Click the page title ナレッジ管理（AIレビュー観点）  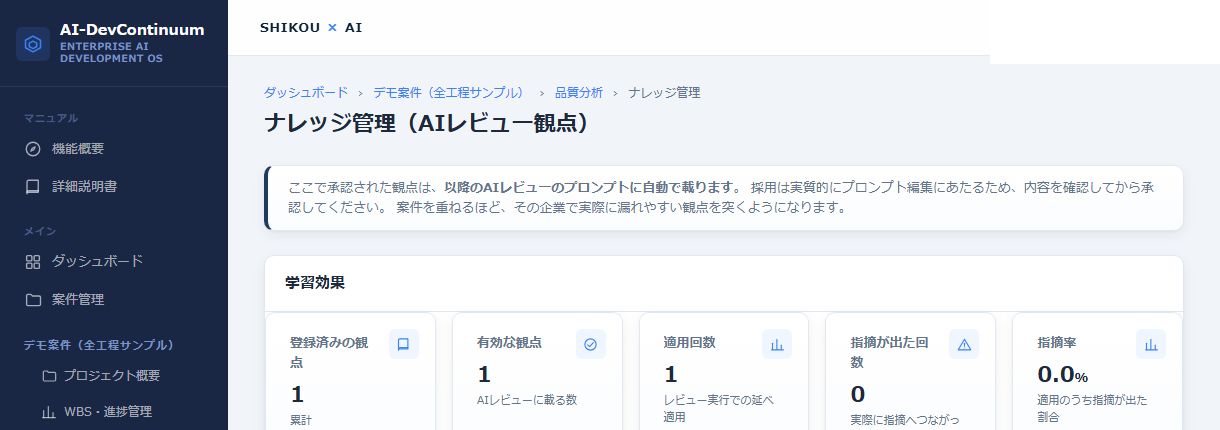tap(426, 123)
